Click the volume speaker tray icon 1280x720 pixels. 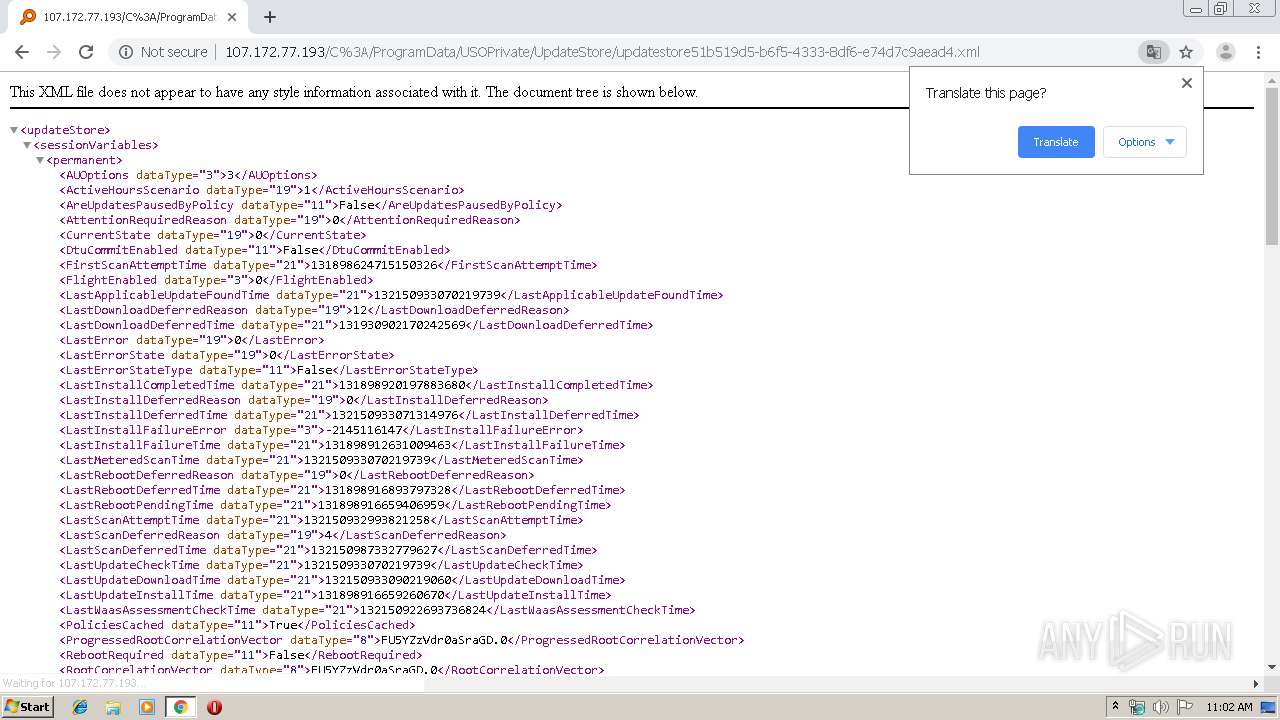(x=1160, y=707)
